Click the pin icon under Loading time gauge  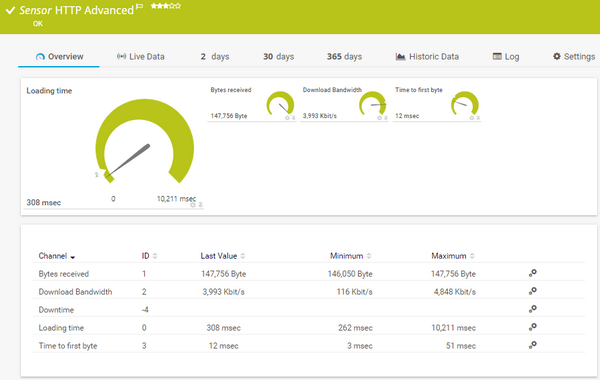click(x=200, y=205)
